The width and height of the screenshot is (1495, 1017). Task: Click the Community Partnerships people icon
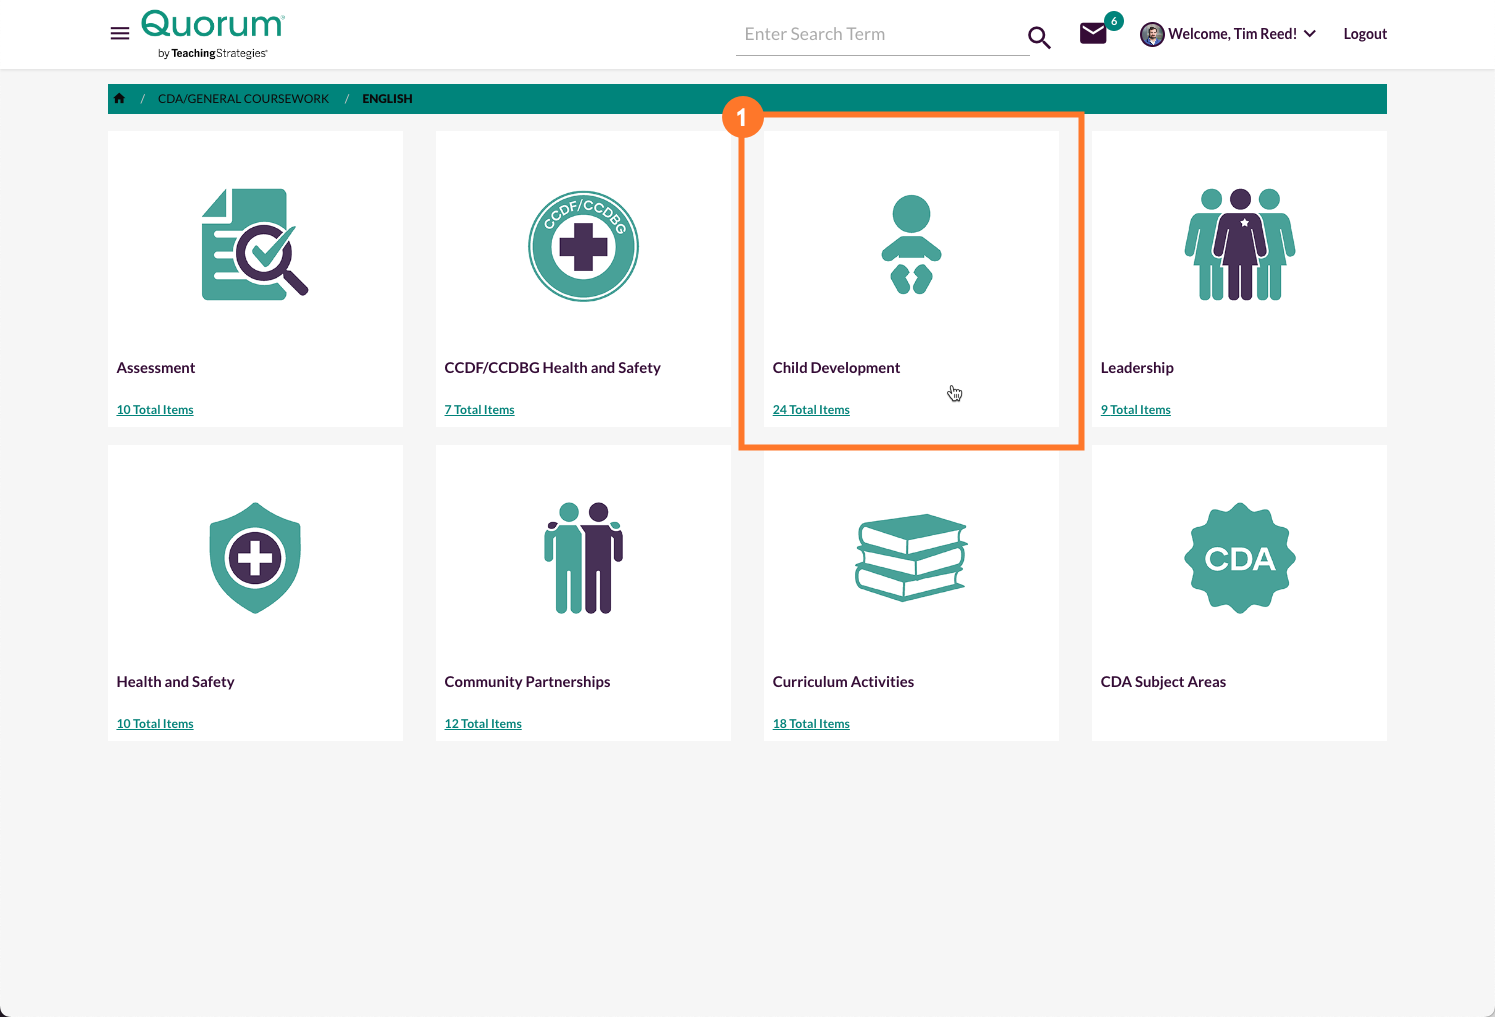[583, 557]
